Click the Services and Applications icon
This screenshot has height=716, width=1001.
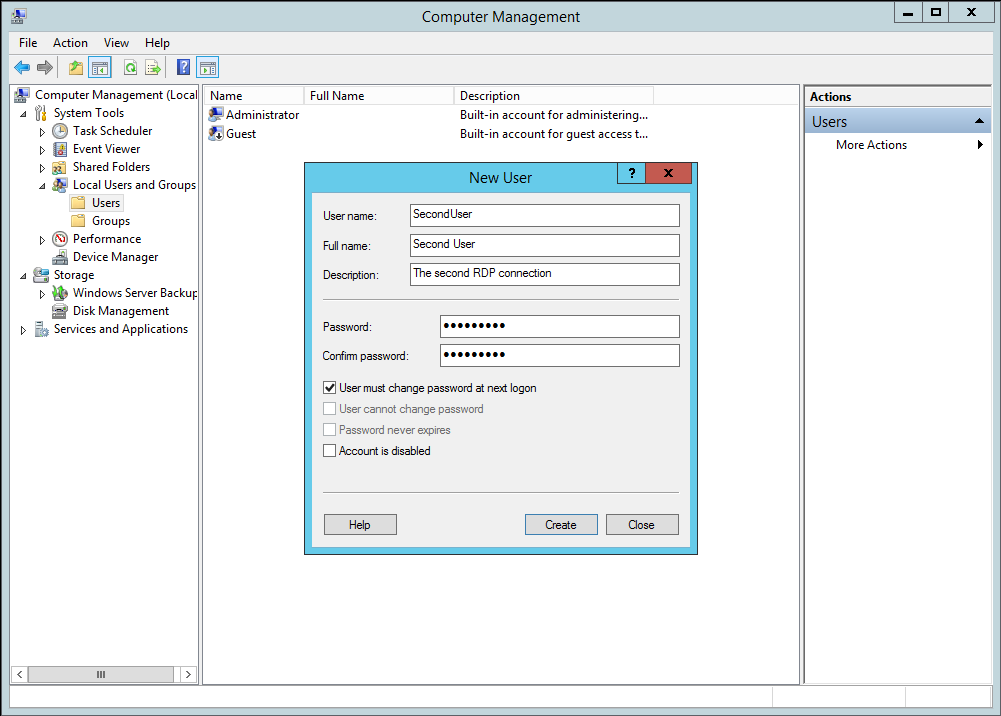coord(41,329)
